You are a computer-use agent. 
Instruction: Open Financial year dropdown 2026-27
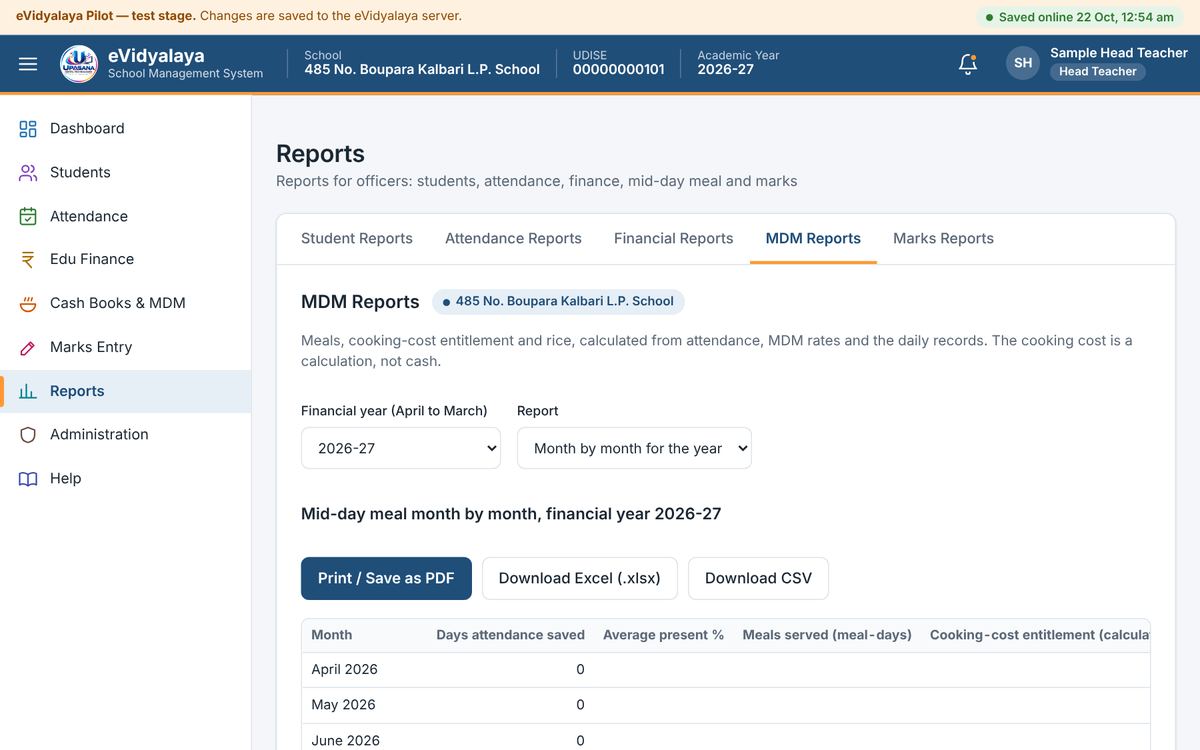click(401, 448)
